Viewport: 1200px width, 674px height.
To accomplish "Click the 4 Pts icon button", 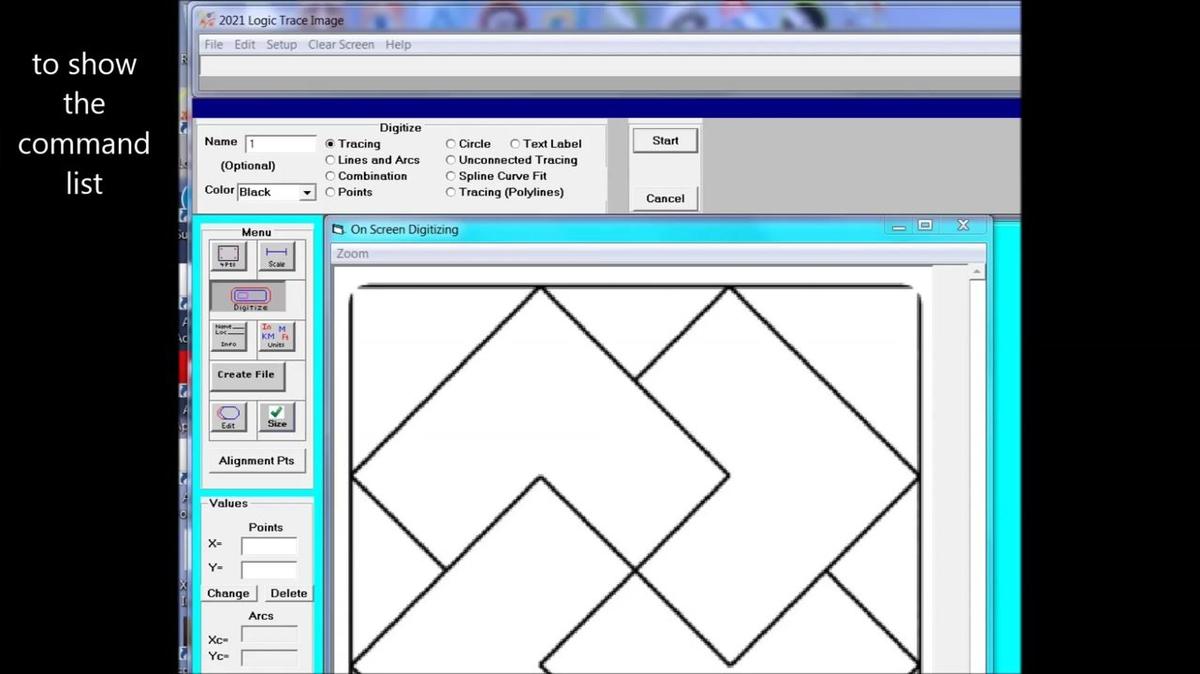I will [x=229, y=256].
